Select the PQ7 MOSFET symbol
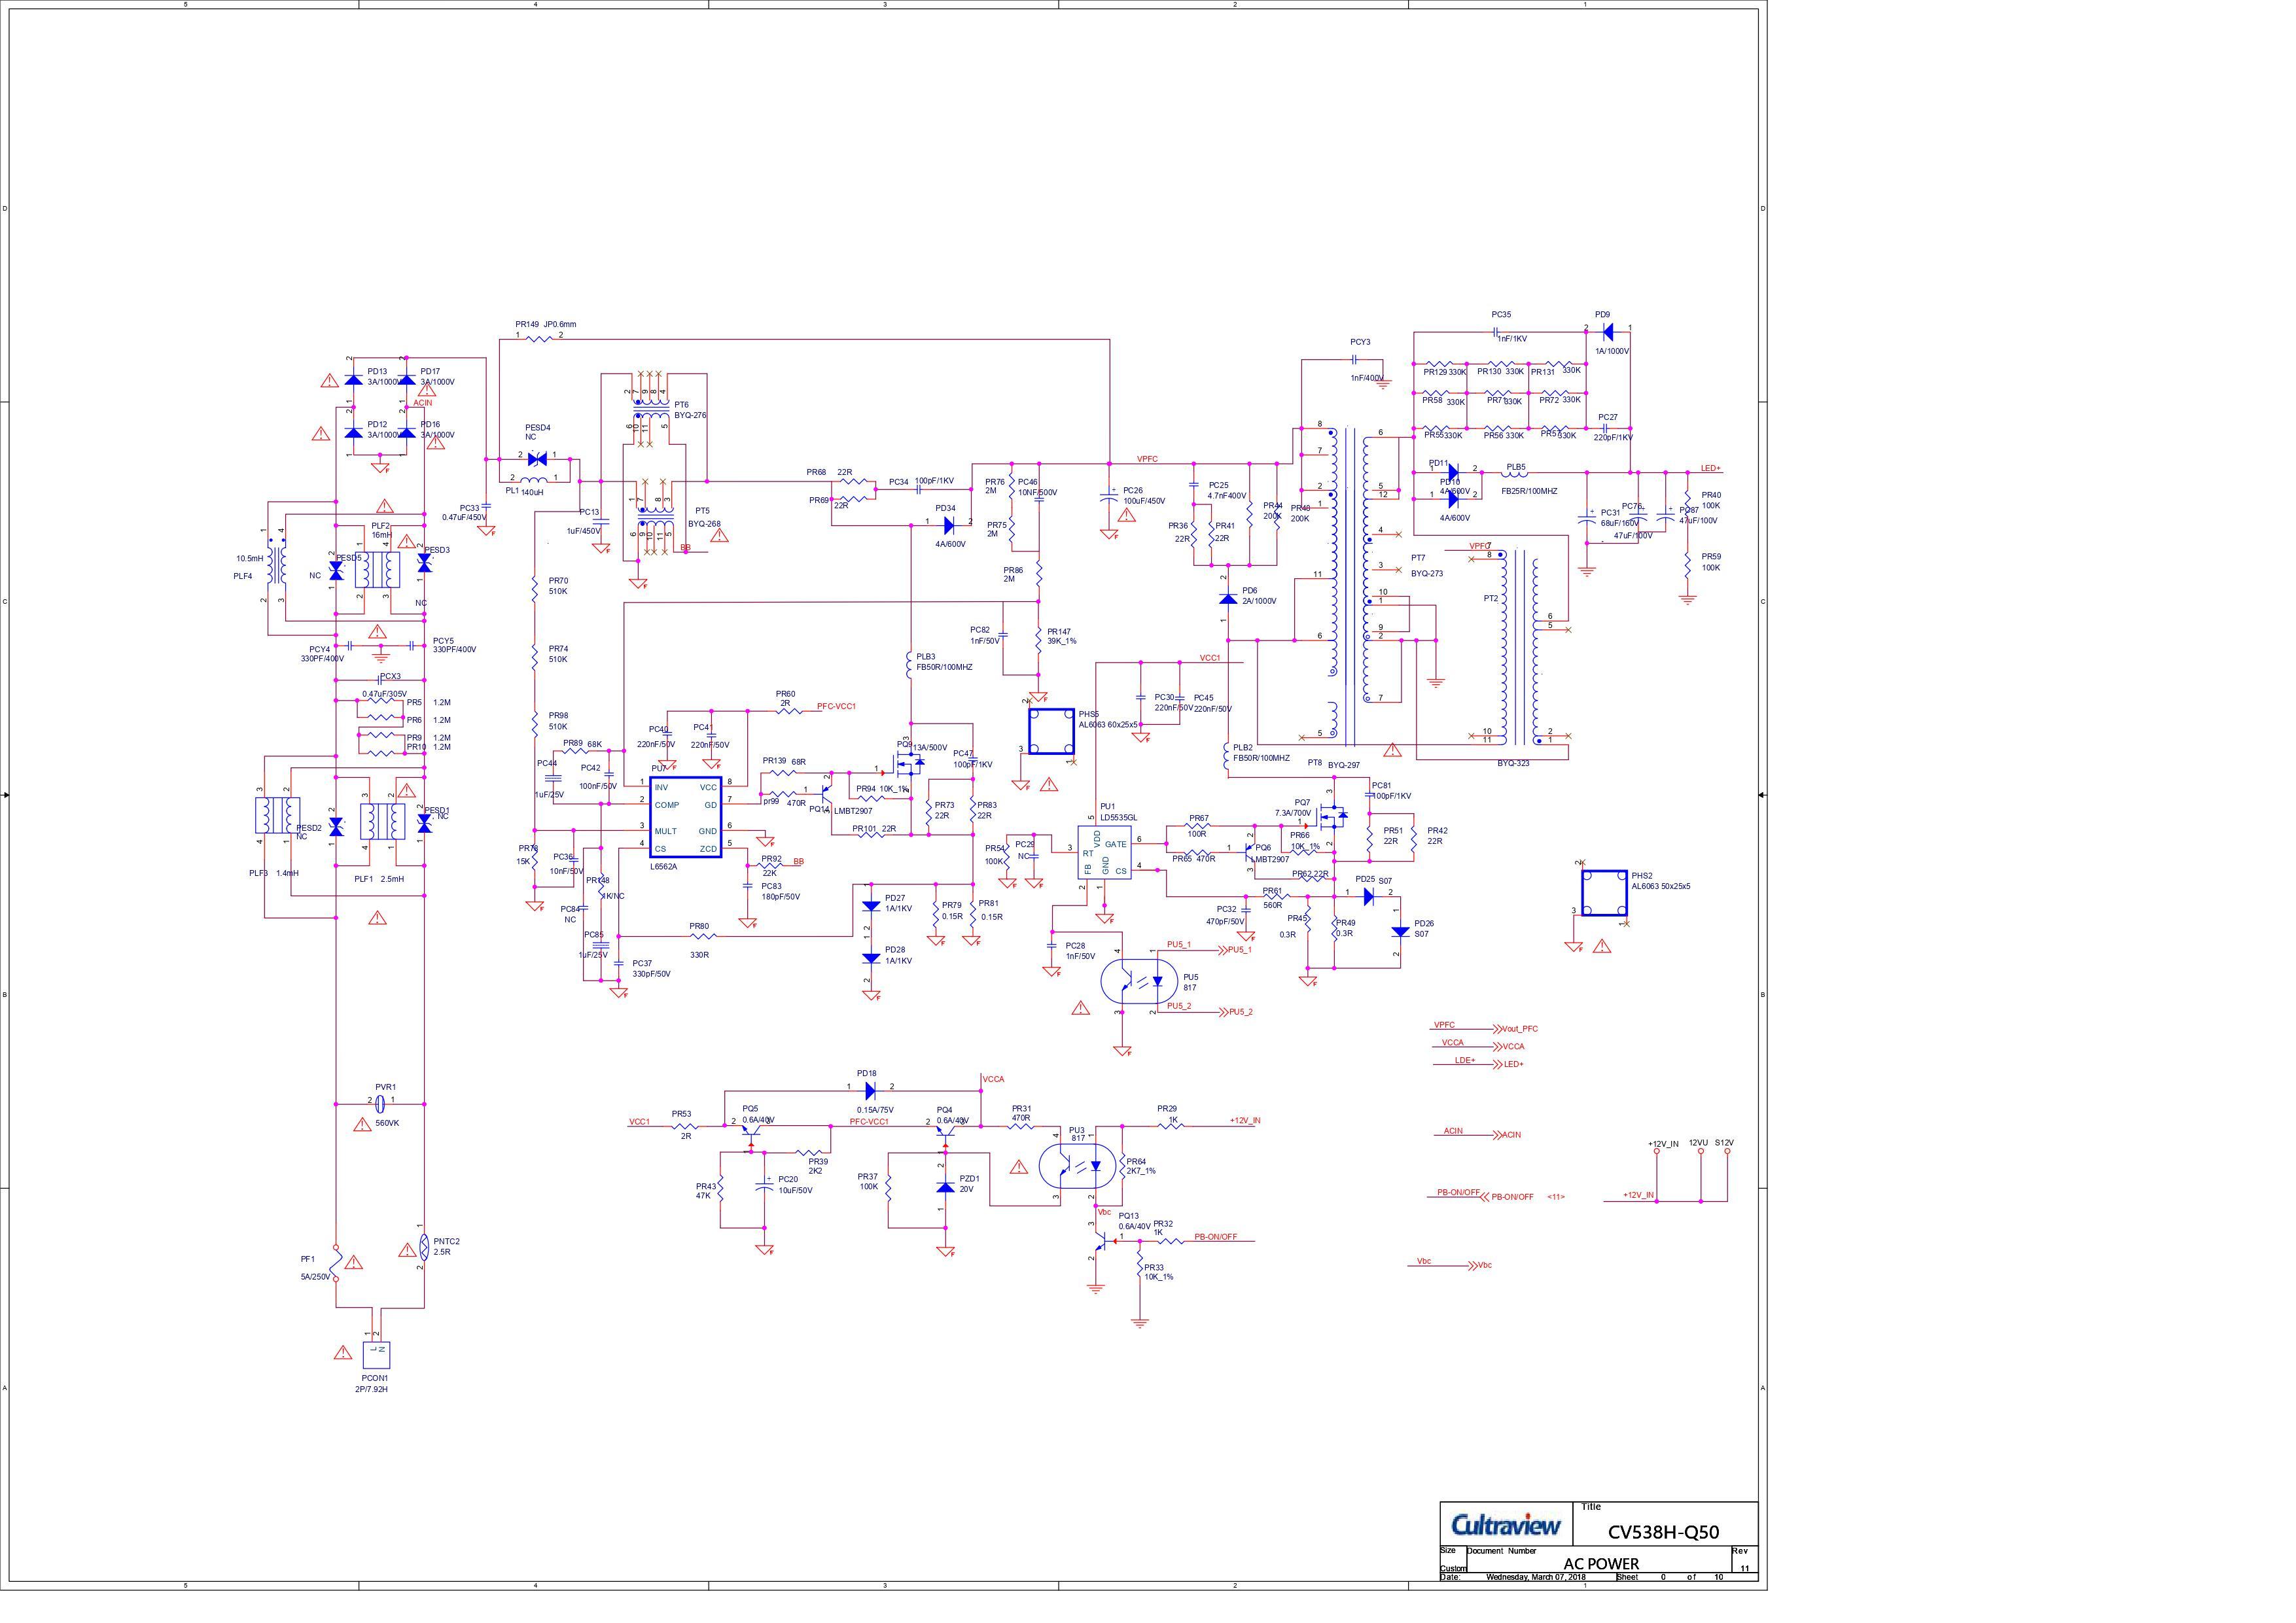Image resolution: width=2296 pixels, height=1623 pixels. (1332, 817)
